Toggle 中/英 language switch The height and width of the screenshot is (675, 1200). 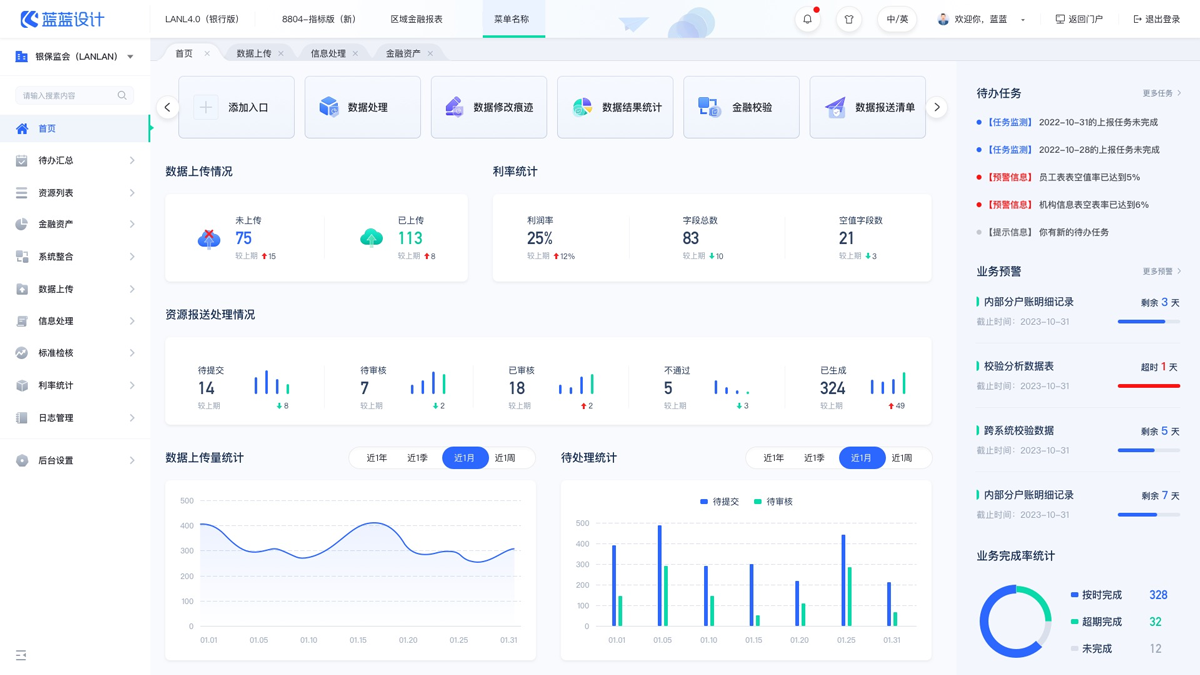tap(897, 19)
